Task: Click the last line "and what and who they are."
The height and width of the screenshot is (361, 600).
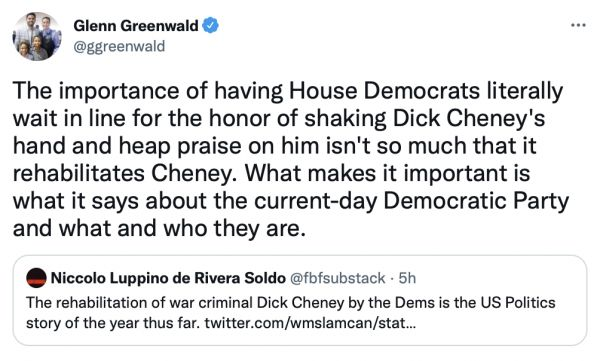Action: click(160, 229)
